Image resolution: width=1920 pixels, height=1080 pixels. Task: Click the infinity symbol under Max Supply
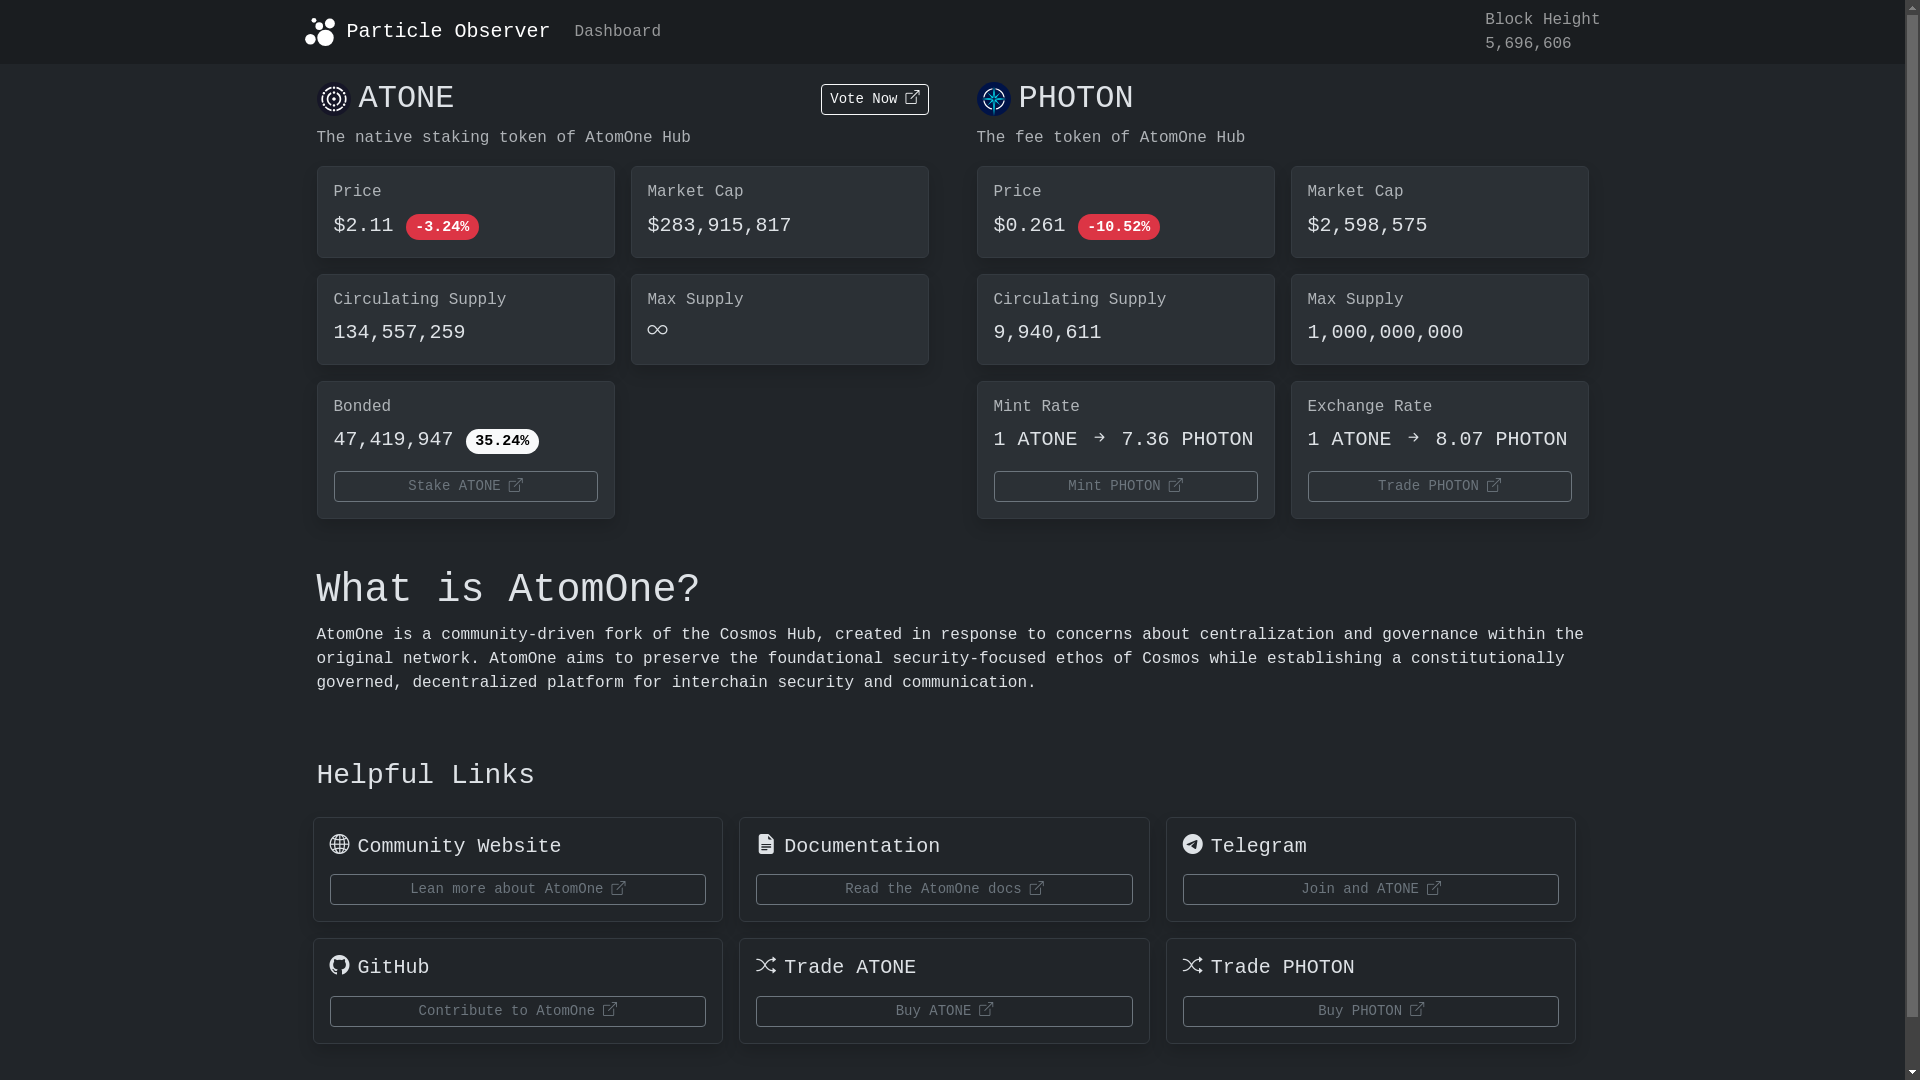[x=657, y=330]
